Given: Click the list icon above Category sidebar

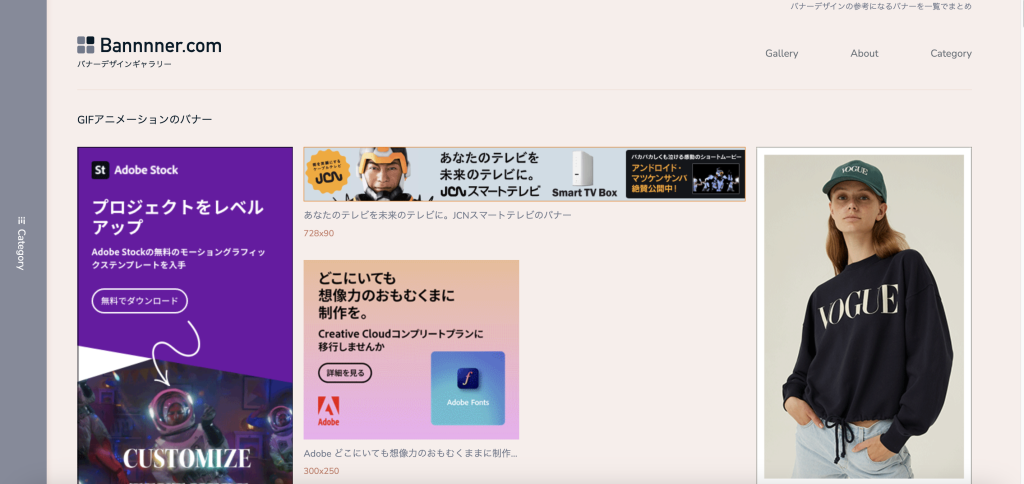Looking at the screenshot, I should (21, 221).
